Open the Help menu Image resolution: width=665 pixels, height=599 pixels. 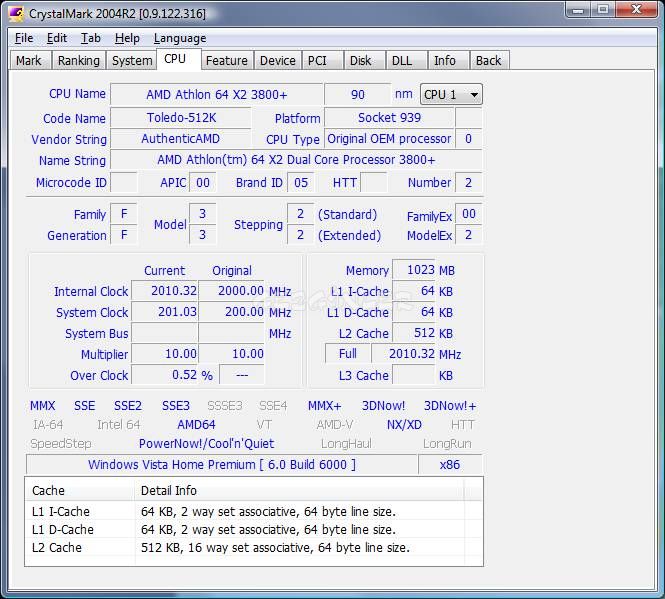(x=127, y=38)
